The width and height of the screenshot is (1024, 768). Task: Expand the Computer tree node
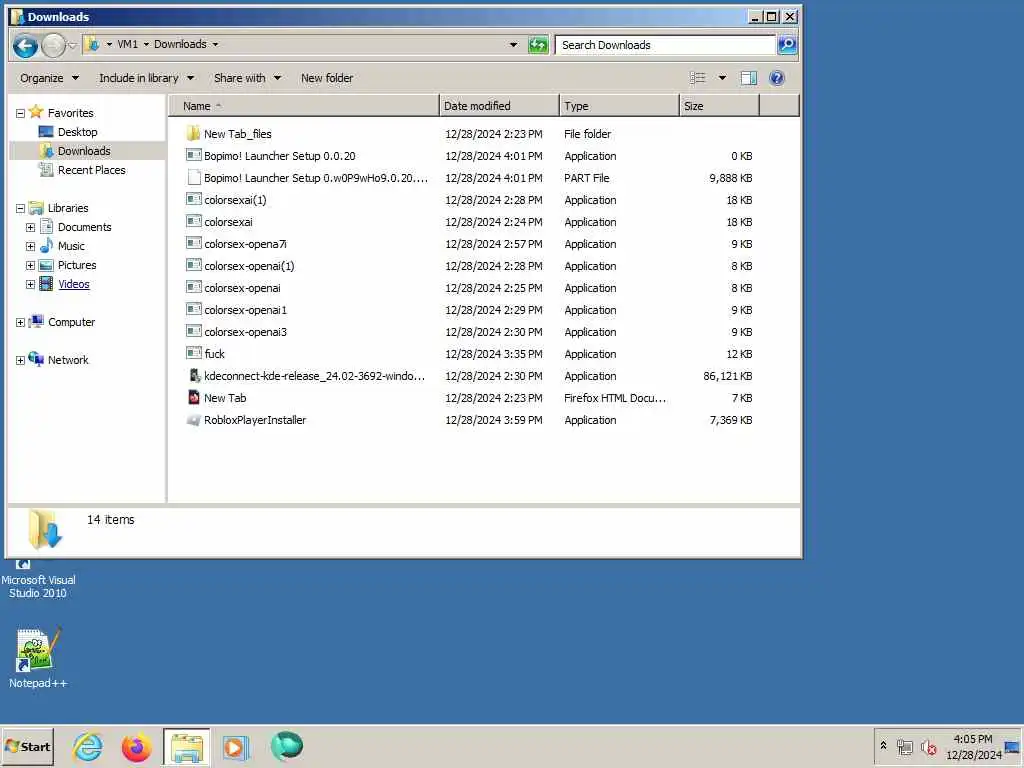[x=20, y=323]
